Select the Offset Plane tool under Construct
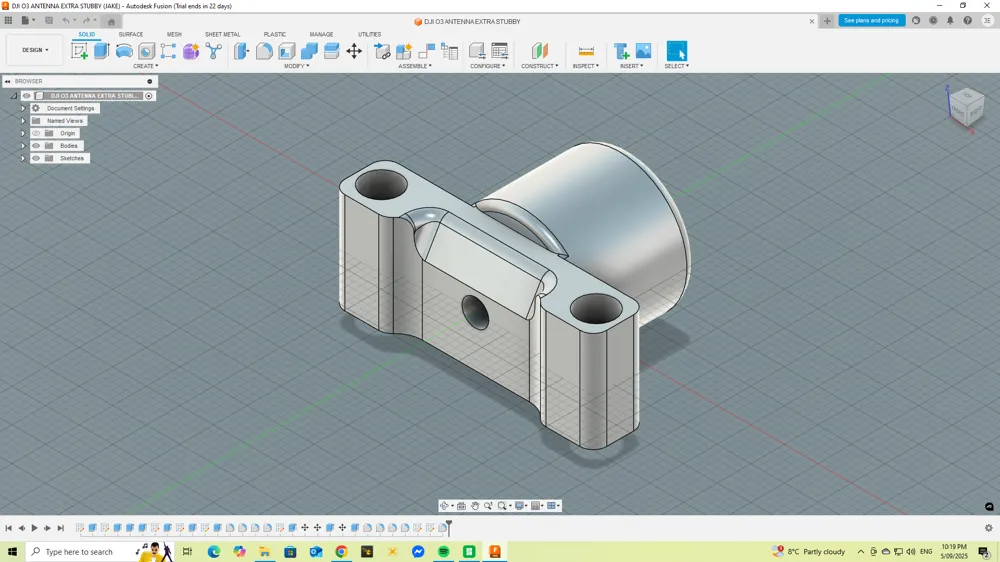 click(540, 51)
